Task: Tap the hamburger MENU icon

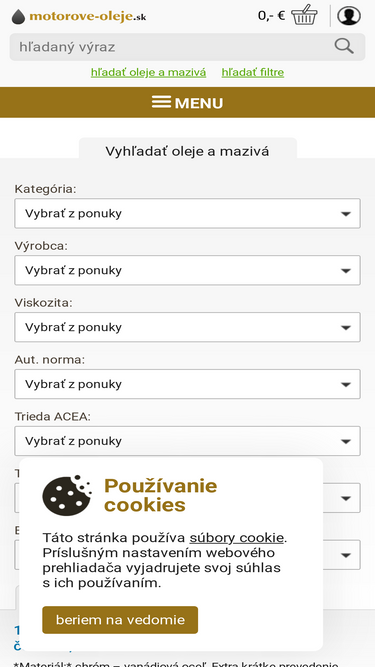Action: click(x=162, y=103)
